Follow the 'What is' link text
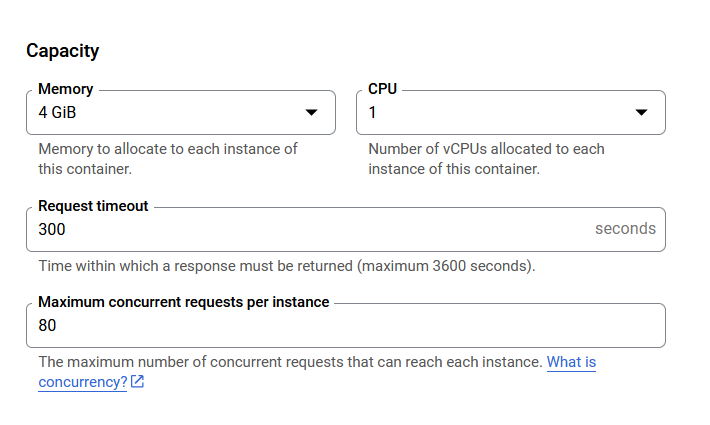710x425 pixels. (x=571, y=362)
